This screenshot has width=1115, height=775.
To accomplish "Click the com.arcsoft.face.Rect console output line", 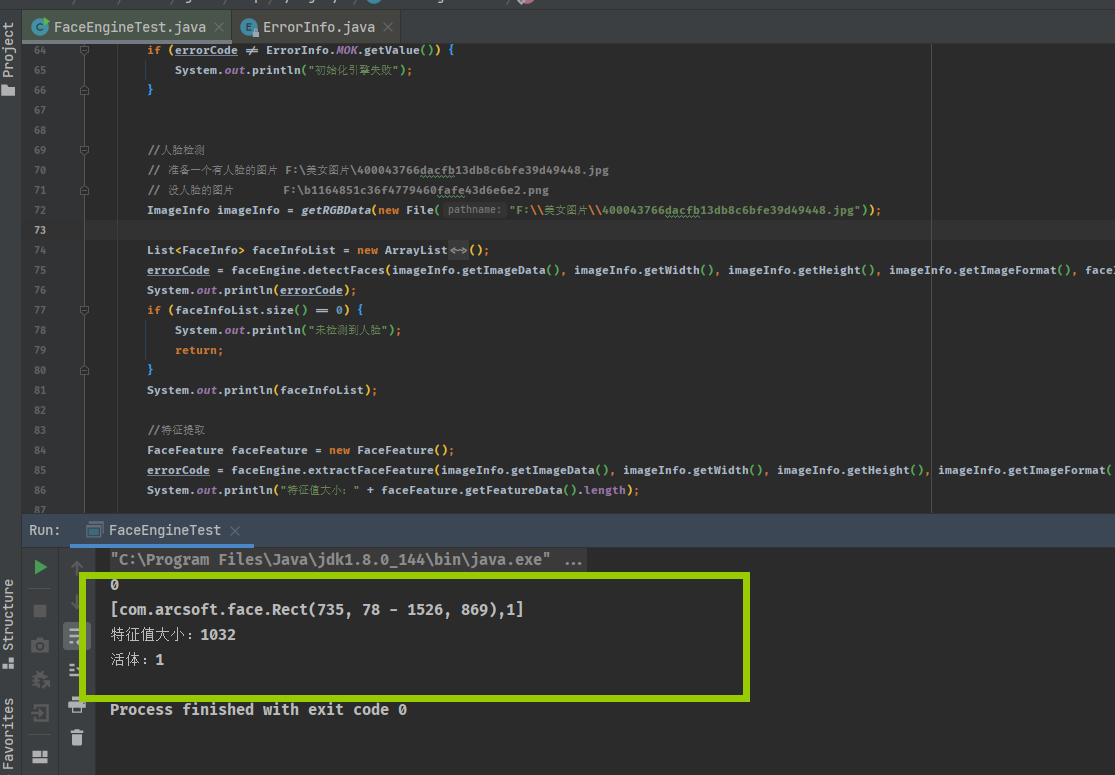I will click(x=317, y=609).
